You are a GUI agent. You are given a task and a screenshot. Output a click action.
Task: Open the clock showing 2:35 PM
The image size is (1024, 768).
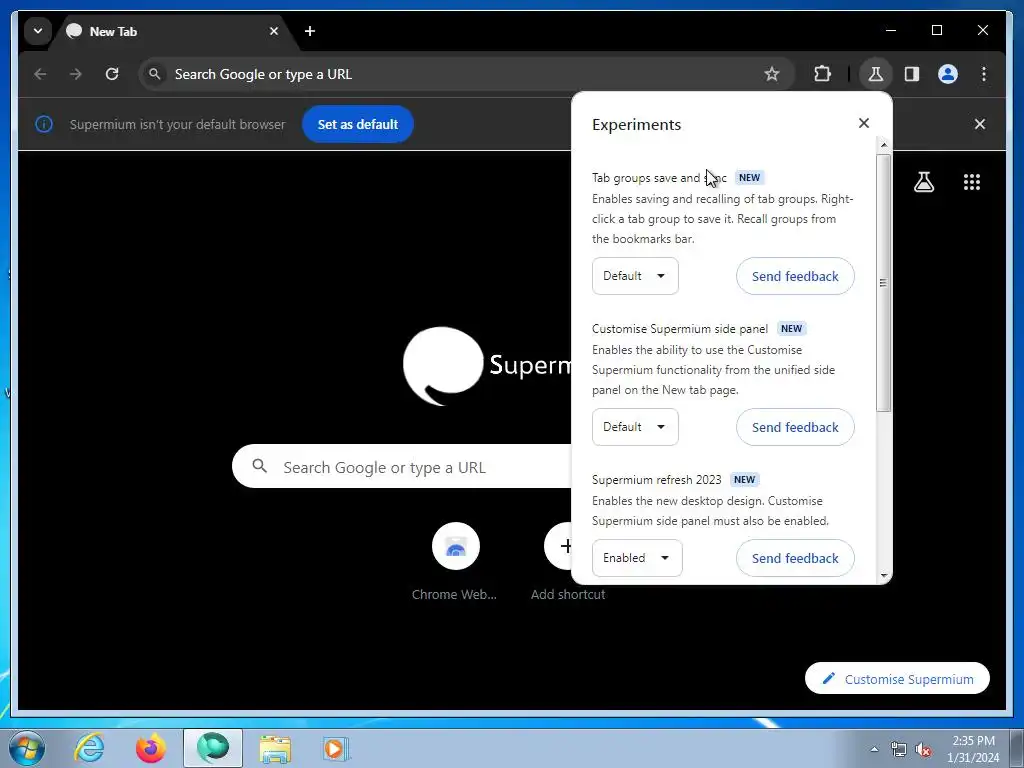[x=973, y=749]
